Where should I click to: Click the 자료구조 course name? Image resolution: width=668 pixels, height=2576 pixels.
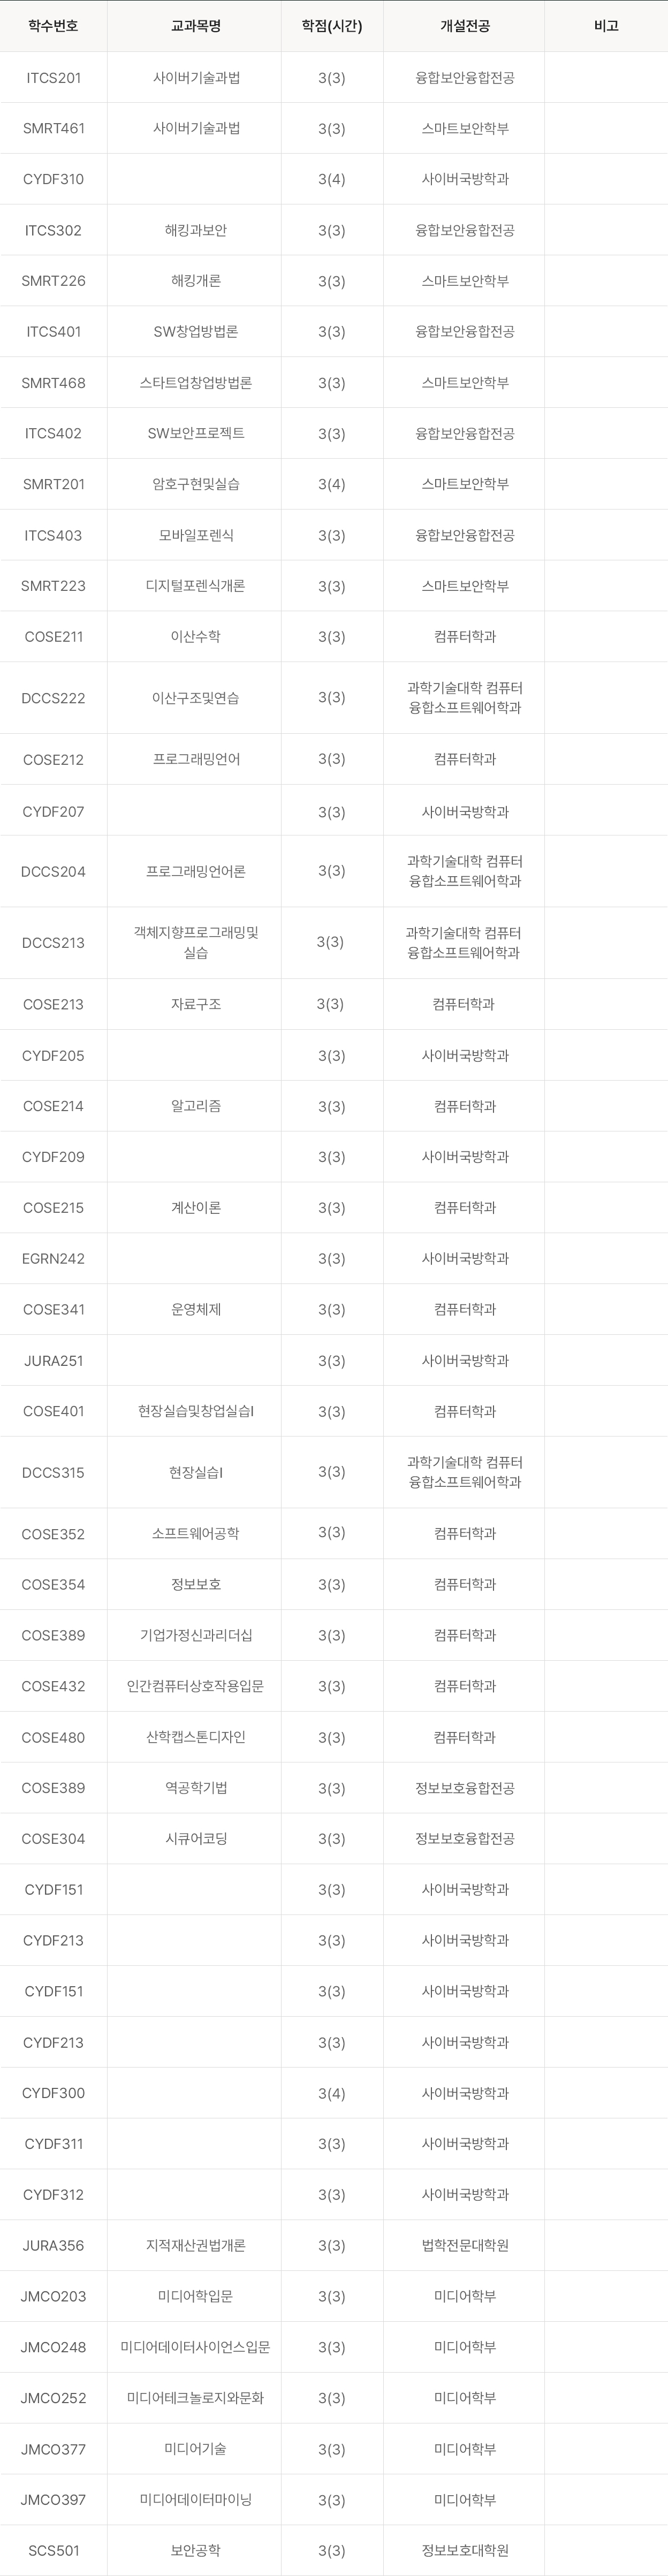[x=196, y=1004]
